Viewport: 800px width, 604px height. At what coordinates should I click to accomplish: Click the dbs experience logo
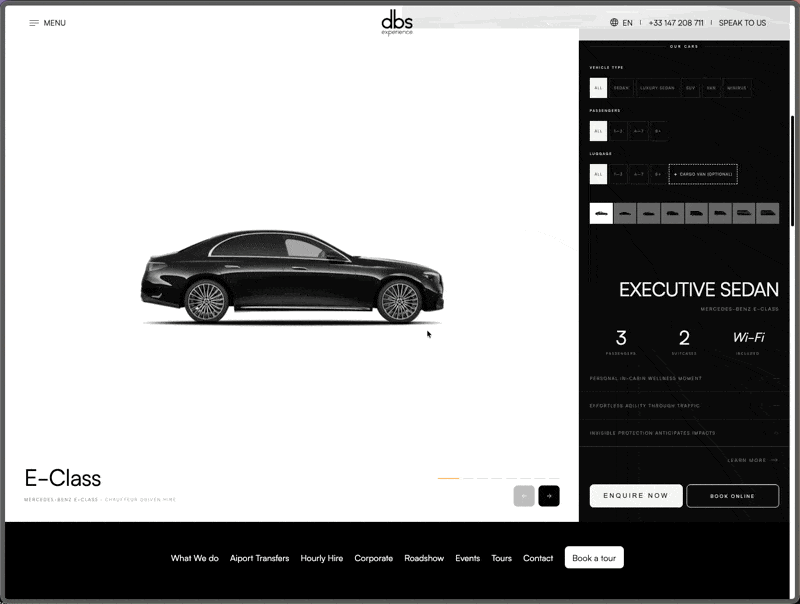click(x=397, y=23)
